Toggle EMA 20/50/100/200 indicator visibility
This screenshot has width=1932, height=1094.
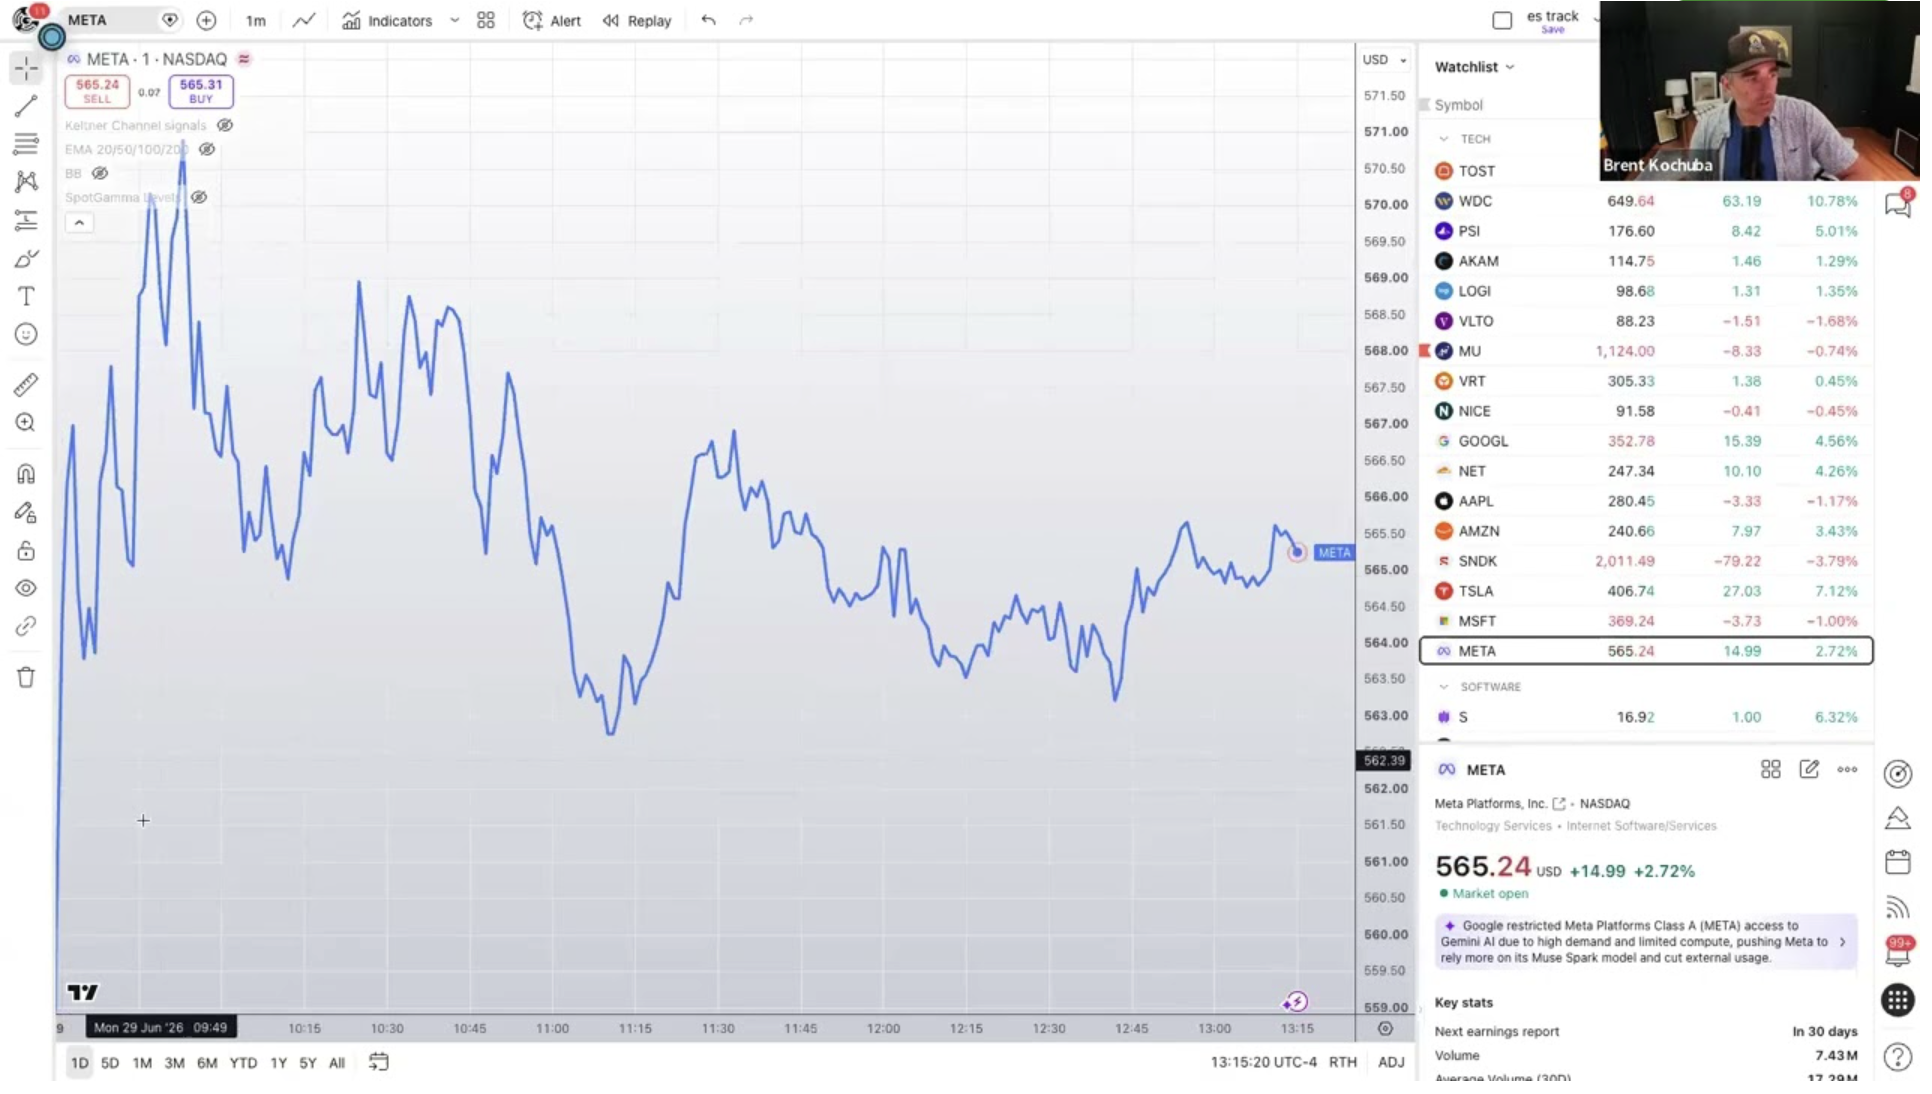207,149
